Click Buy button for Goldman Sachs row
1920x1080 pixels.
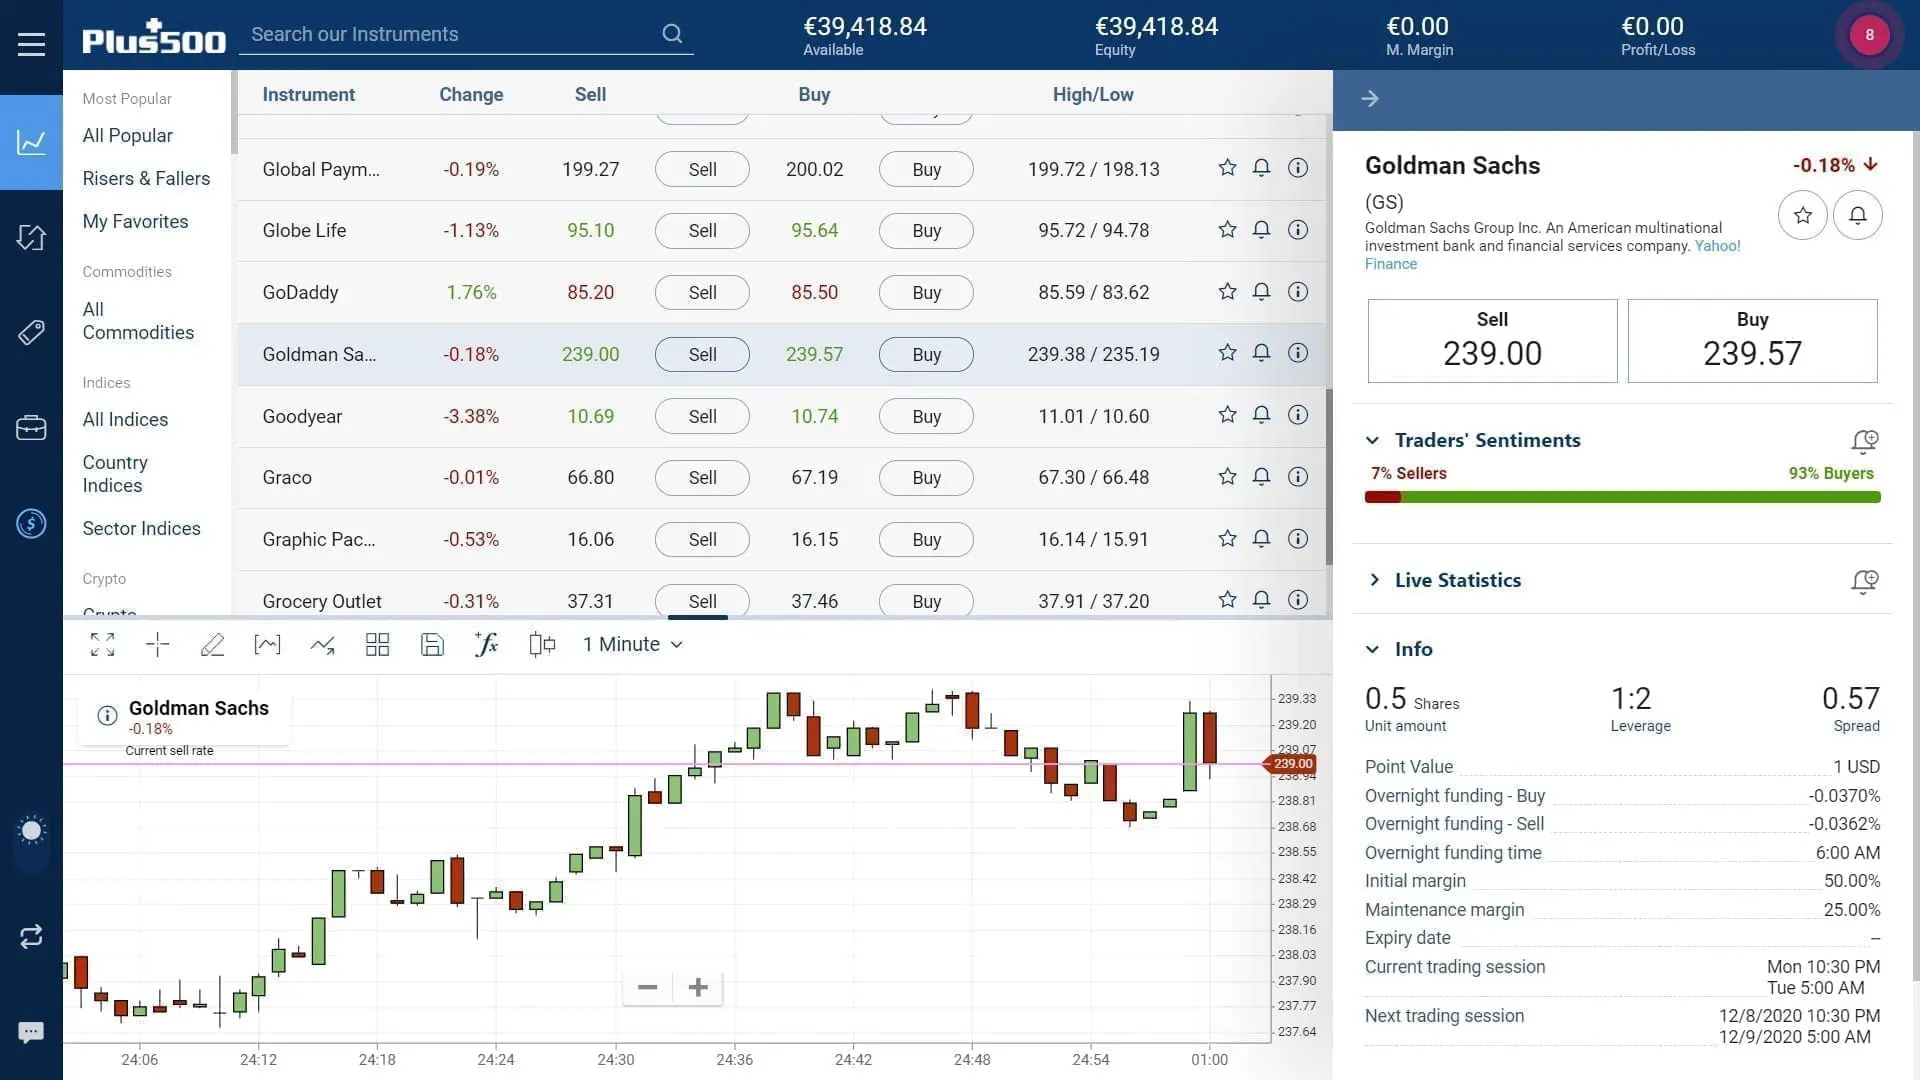[x=926, y=355]
